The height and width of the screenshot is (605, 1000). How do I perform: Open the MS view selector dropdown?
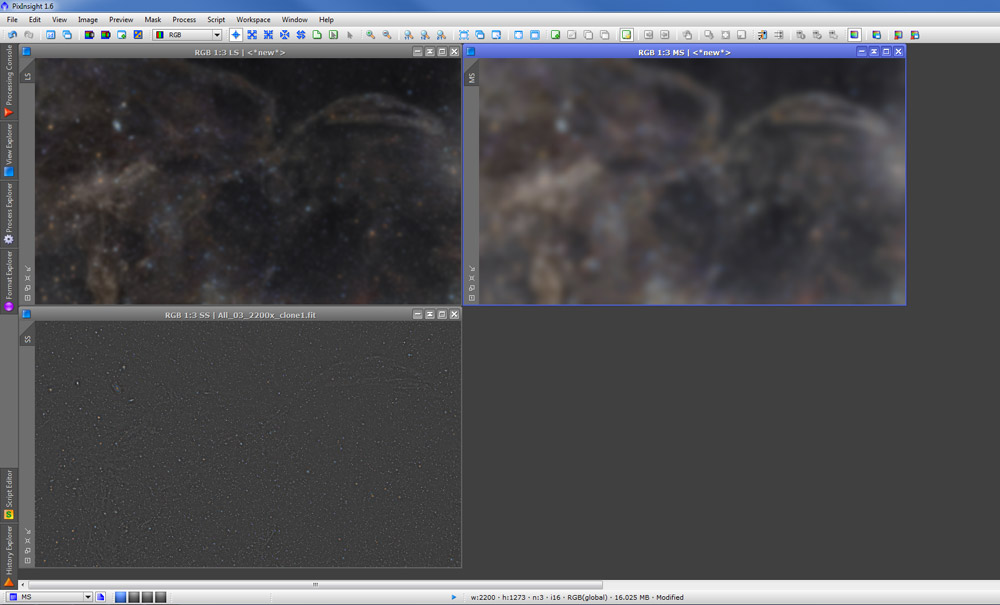[87, 597]
